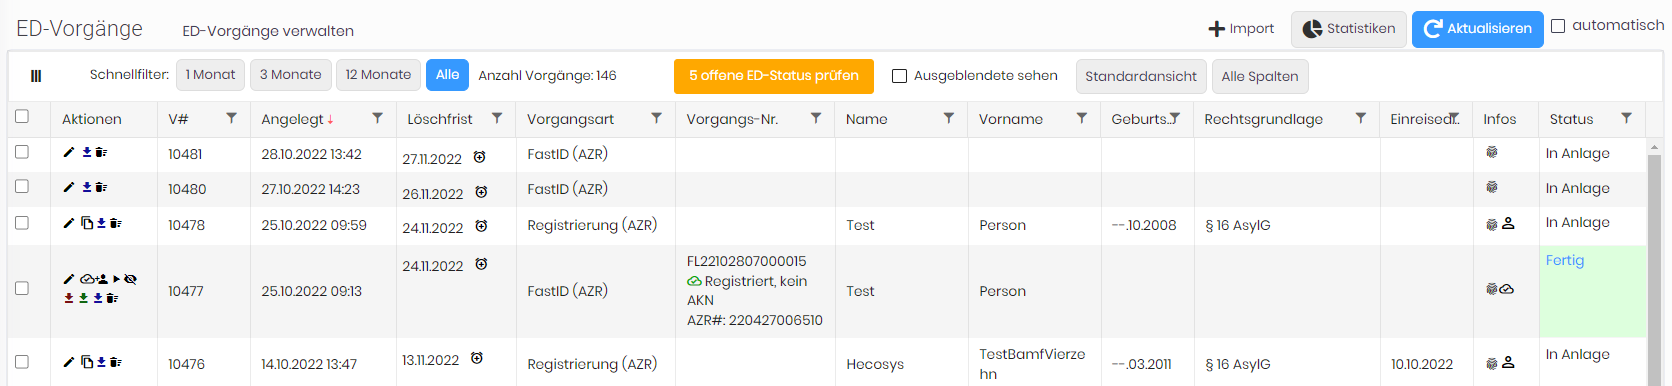Click the copy icon for Vorgang 10478
The image size is (1672, 386).
87,223
